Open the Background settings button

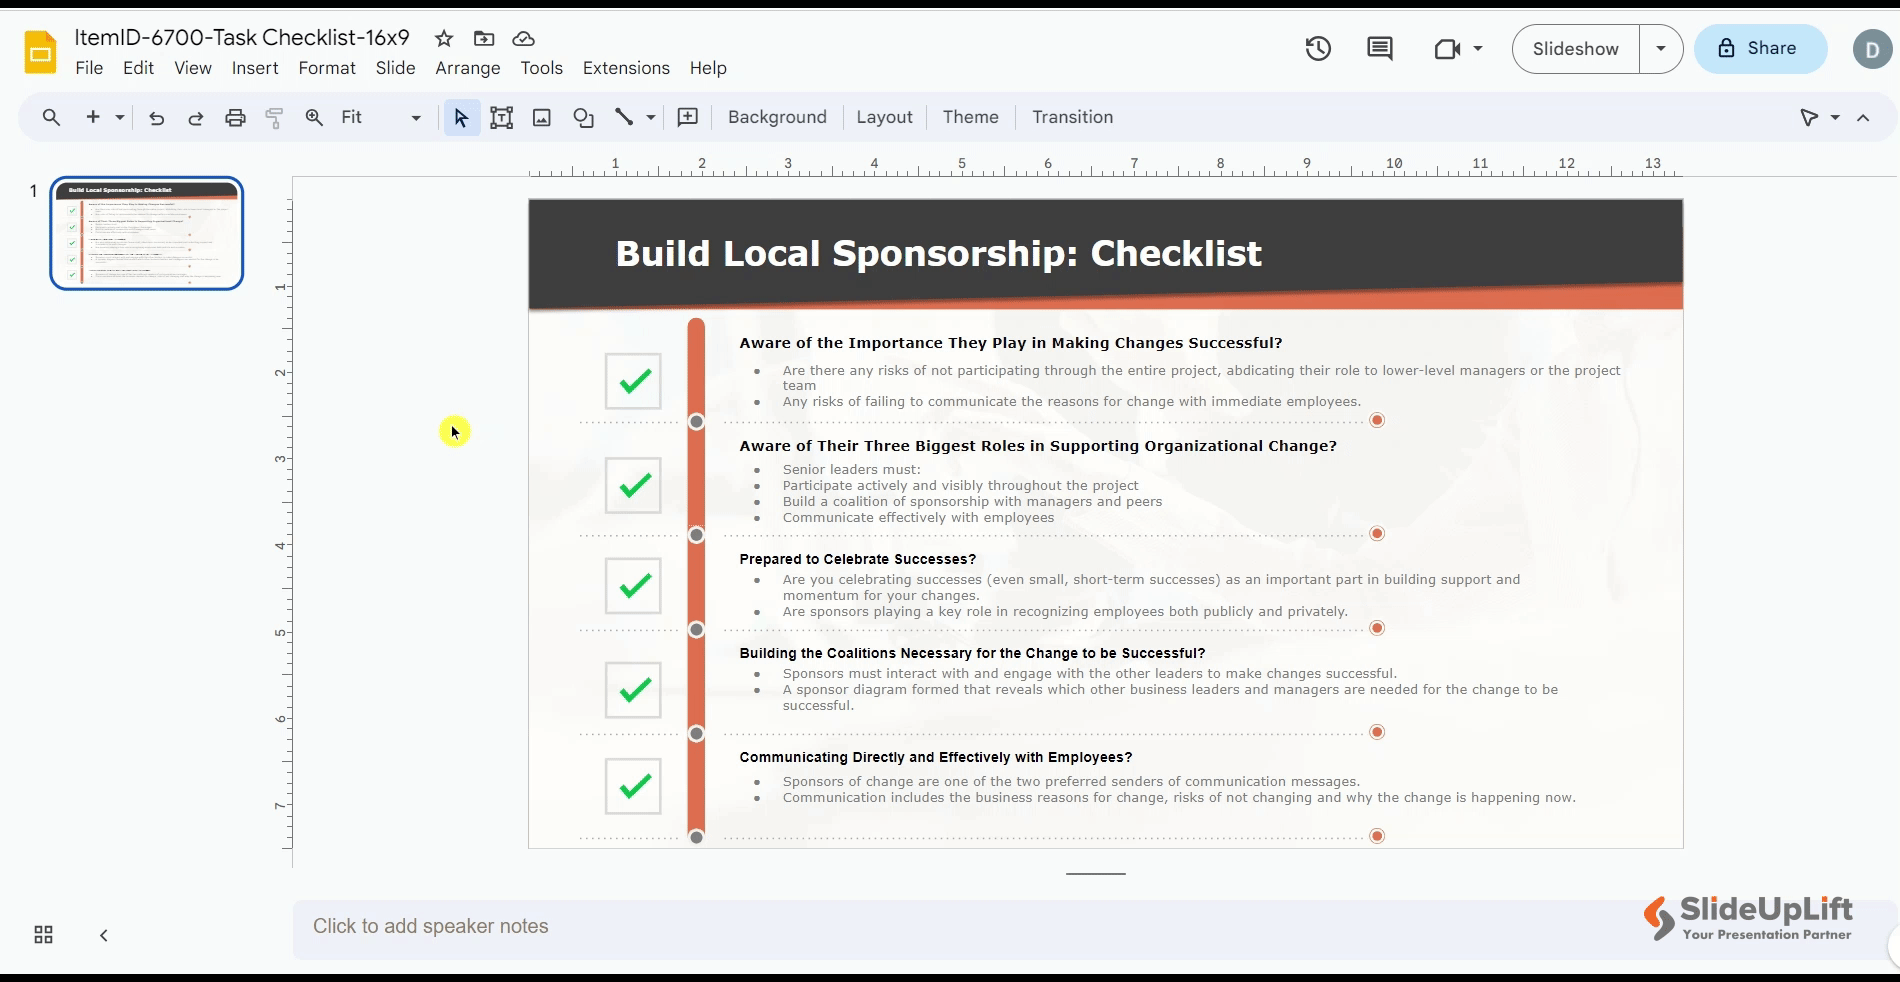[777, 117]
